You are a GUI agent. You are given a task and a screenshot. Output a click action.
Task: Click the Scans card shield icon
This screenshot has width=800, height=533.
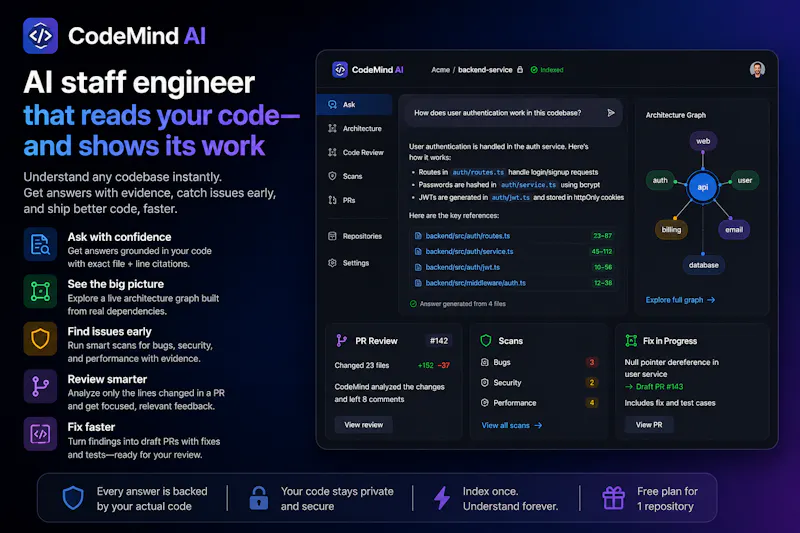486,340
